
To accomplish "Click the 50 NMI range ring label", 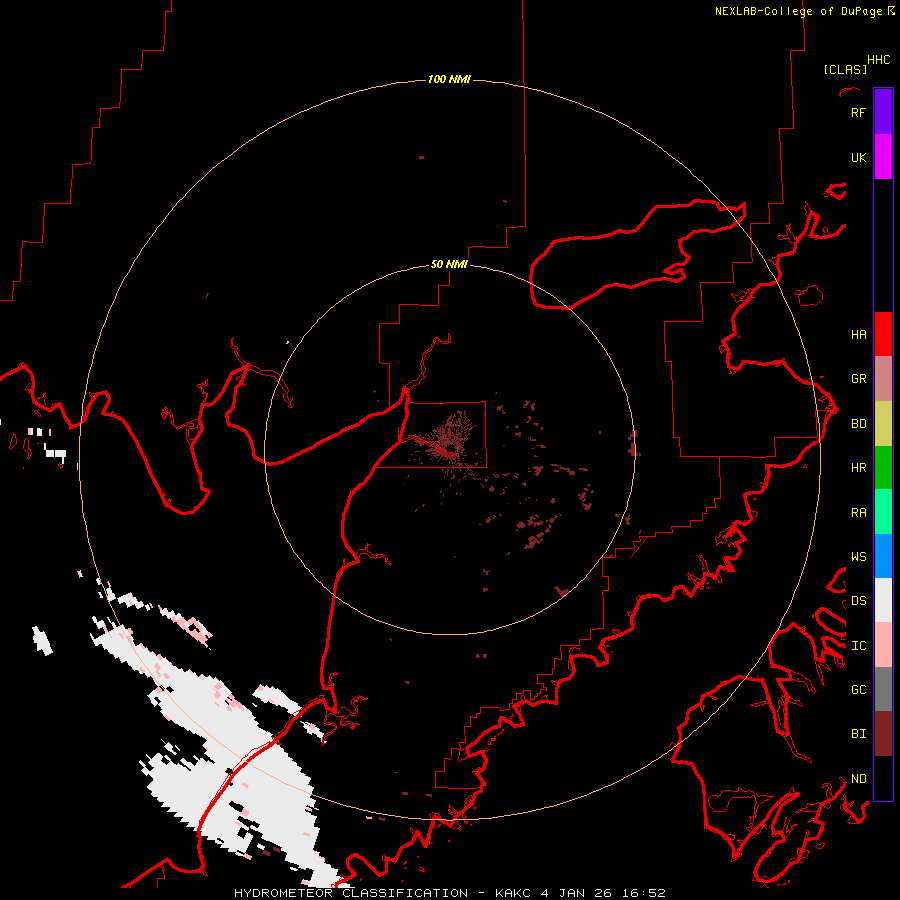I will point(449,264).
